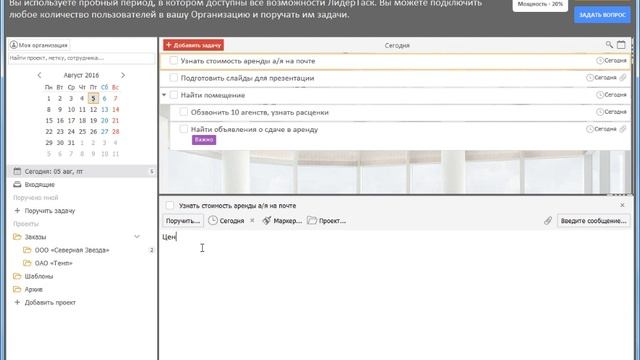This screenshot has height=360, width=640.
Task: Open the OAO Temp project
Action: tap(53, 263)
